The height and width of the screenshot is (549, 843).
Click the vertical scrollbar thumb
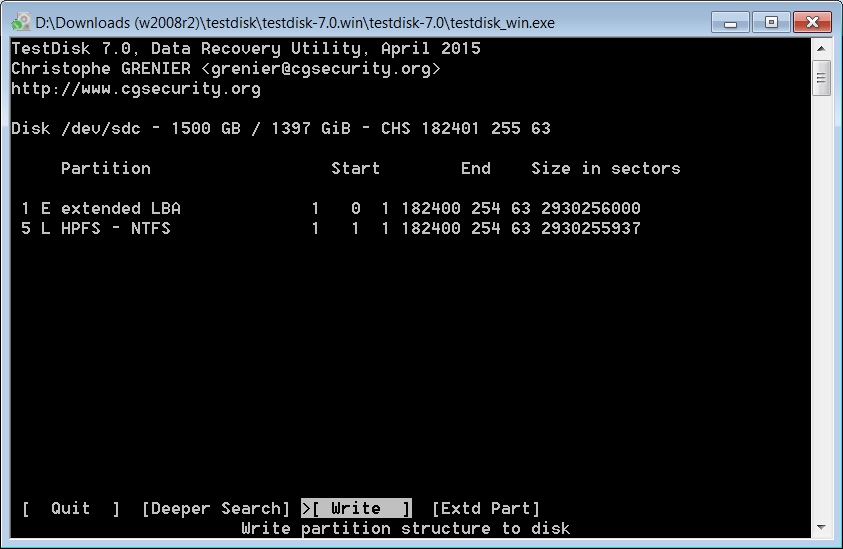pyautogui.click(x=821, y=78)
